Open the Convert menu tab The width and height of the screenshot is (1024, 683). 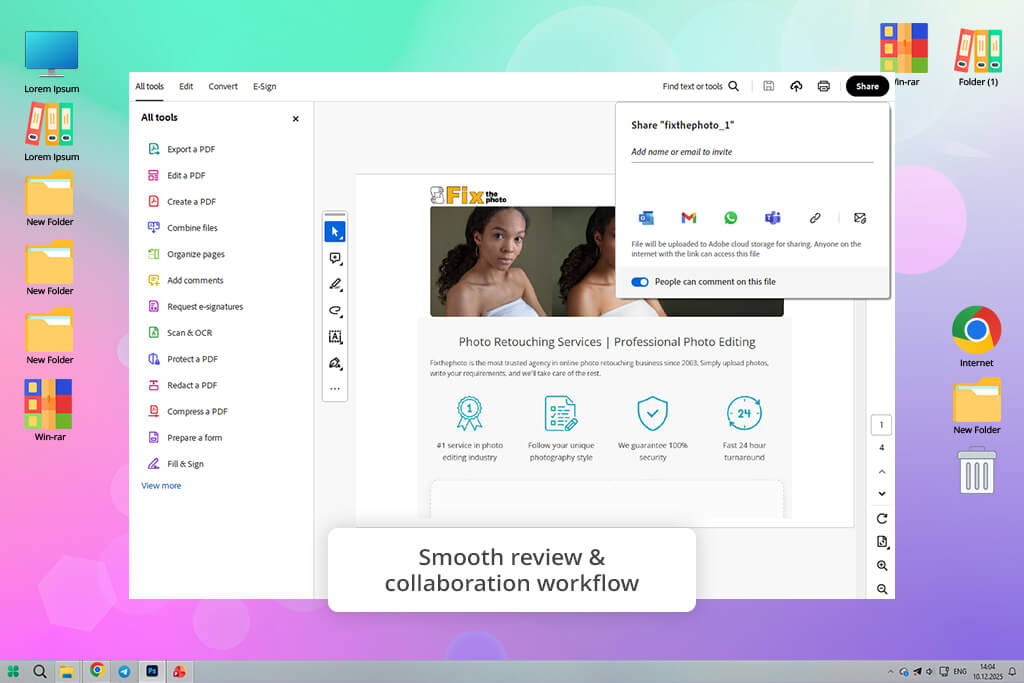point(223,87)
